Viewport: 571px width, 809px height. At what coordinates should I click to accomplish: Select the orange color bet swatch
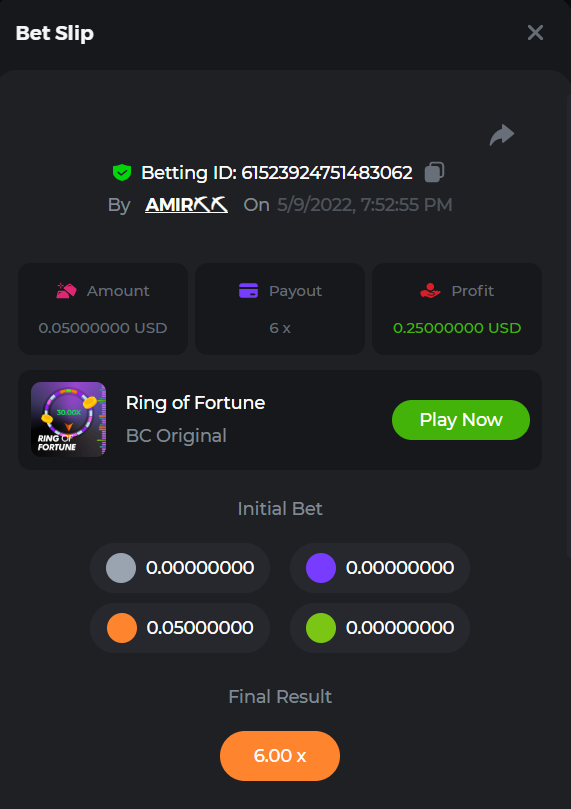click(122, 628)
